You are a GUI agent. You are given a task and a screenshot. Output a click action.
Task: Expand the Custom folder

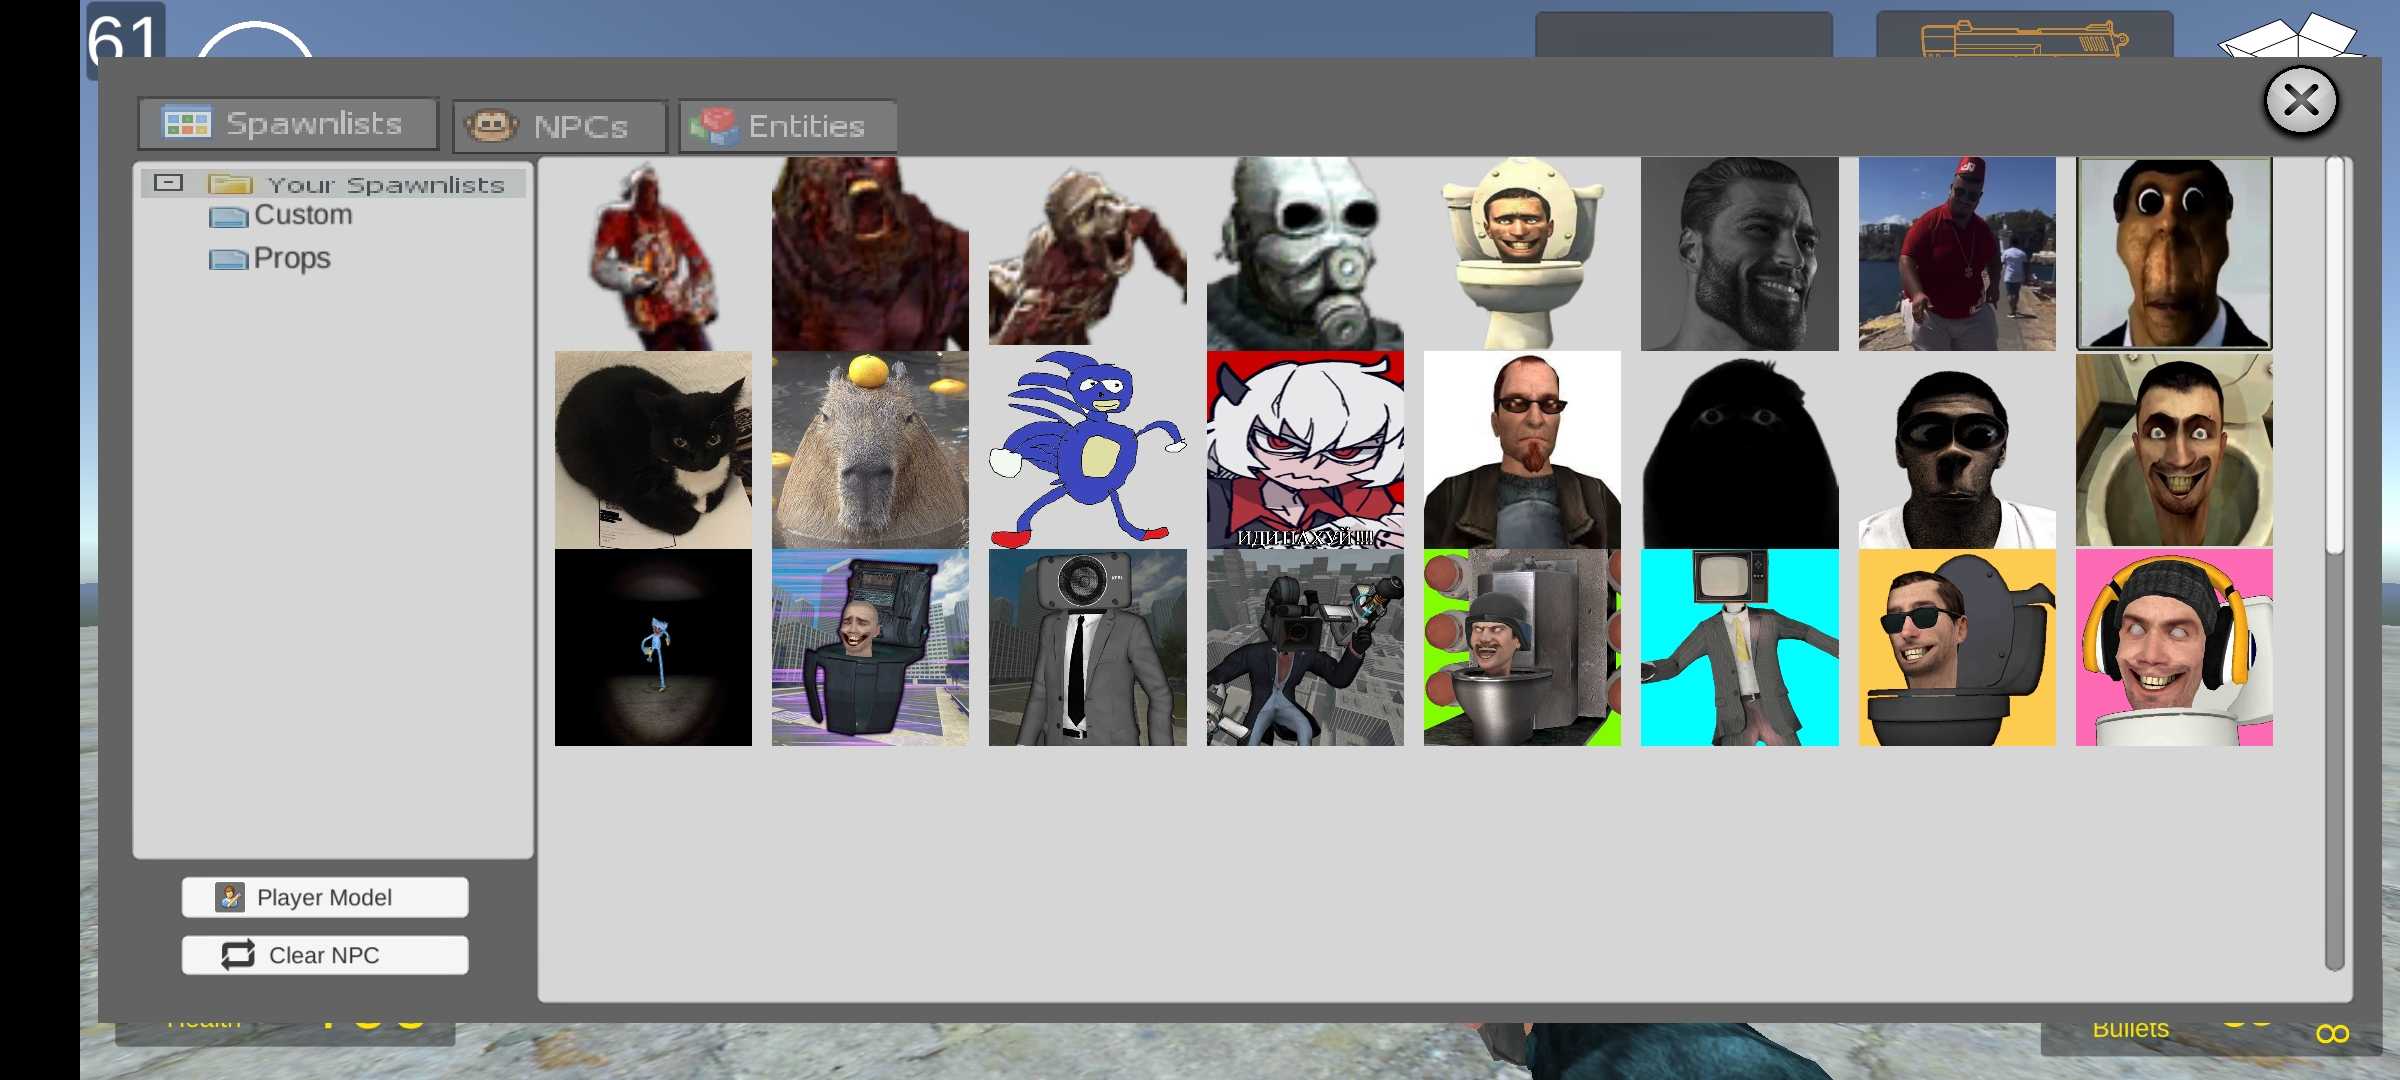303,214
